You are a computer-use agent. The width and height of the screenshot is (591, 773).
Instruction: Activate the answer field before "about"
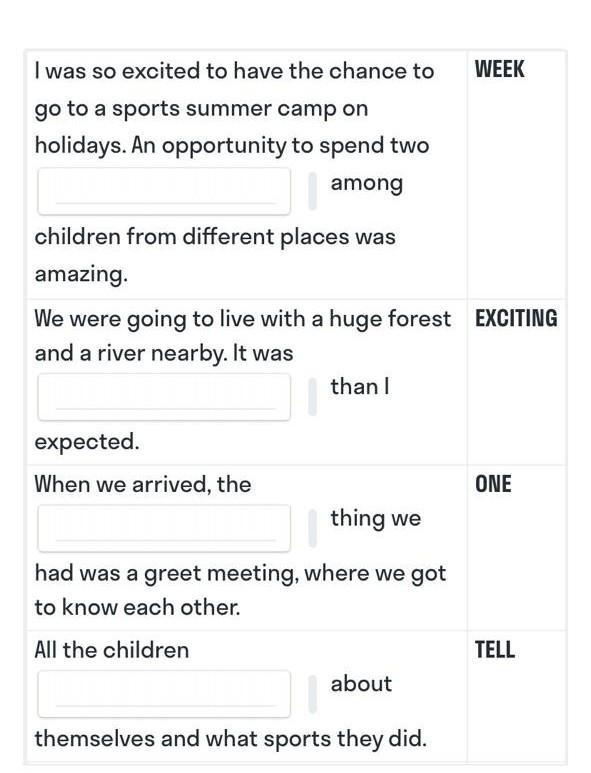pyautogui.click(x=164, y=694)
